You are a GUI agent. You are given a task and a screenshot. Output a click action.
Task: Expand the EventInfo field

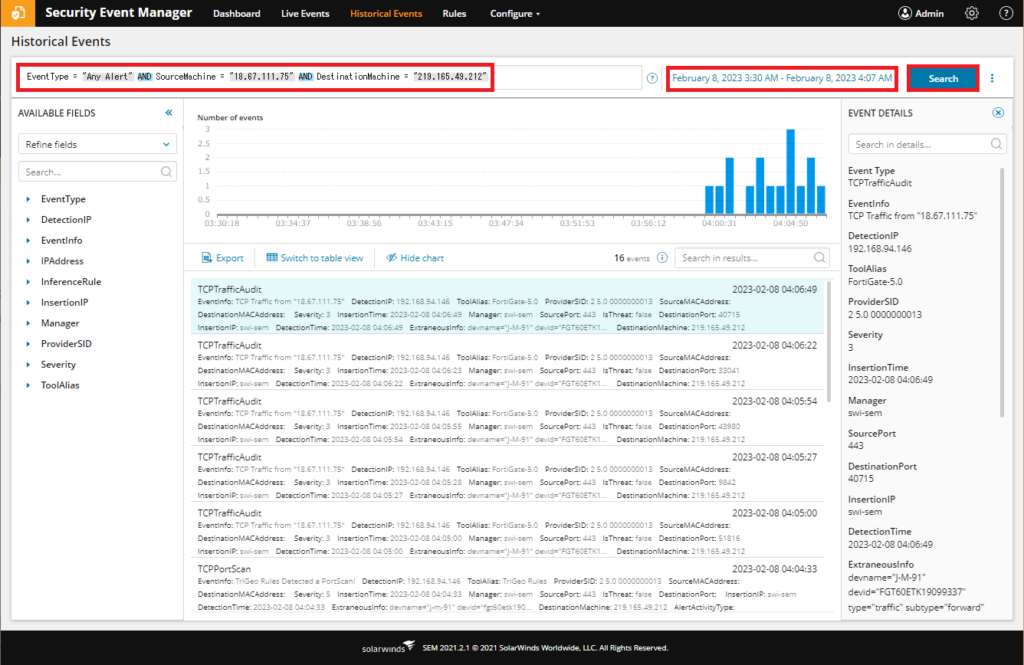[x=28, y=240]
